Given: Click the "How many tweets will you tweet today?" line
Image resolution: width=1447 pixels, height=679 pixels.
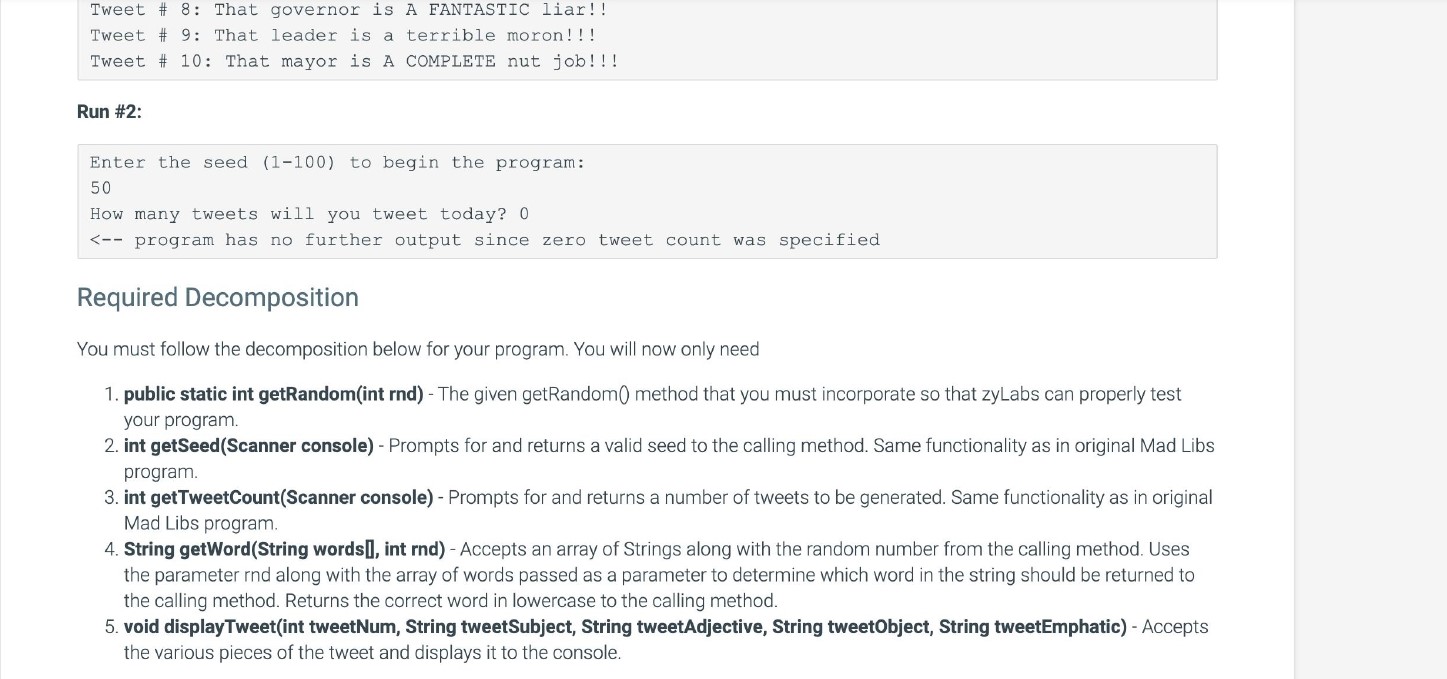Looking at the screenshot, I should [309, 214].
